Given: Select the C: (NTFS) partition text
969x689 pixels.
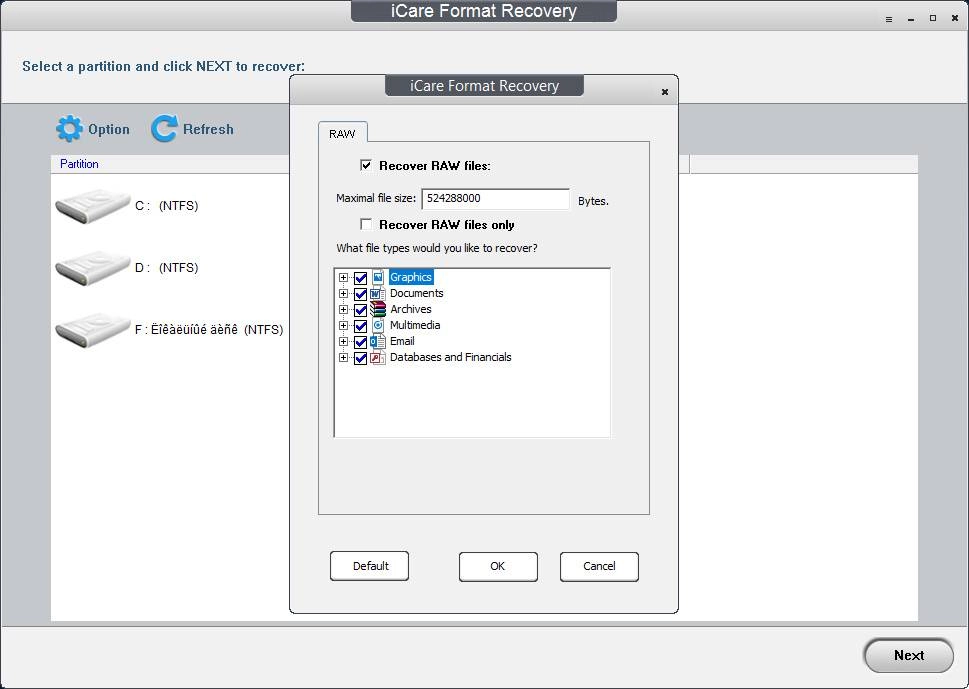Looking at the screenshot, I should [167, 206].
